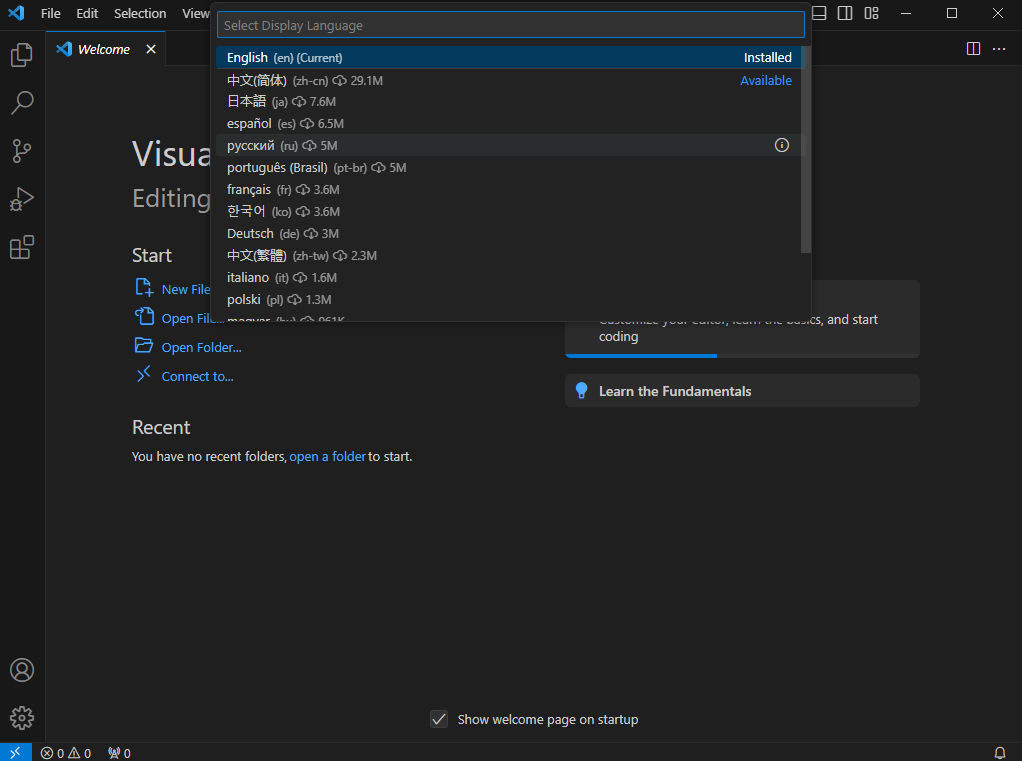This screenshot has height=761, width=1022.
Task: Open the Explorer view in activity bar
Action: point(22,55)
